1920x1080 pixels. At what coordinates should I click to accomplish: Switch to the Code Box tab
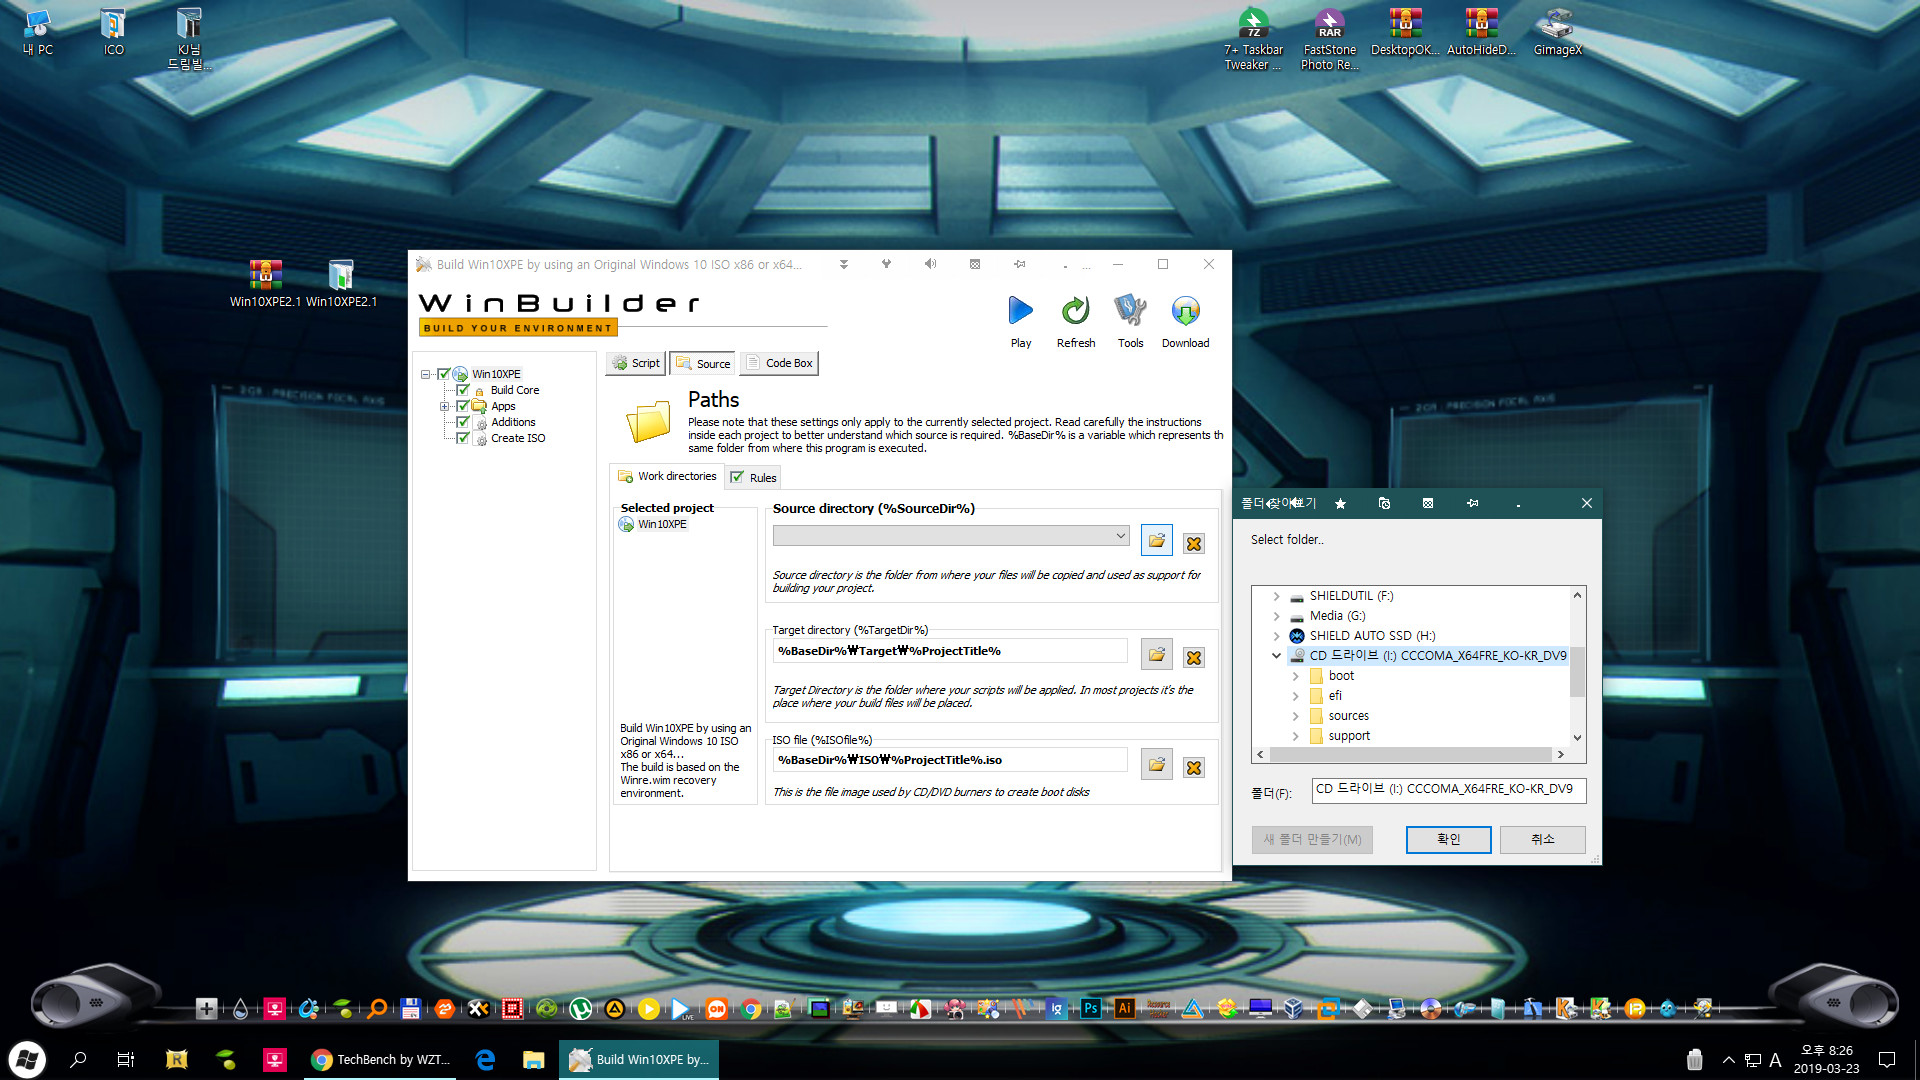click(779, 363)
